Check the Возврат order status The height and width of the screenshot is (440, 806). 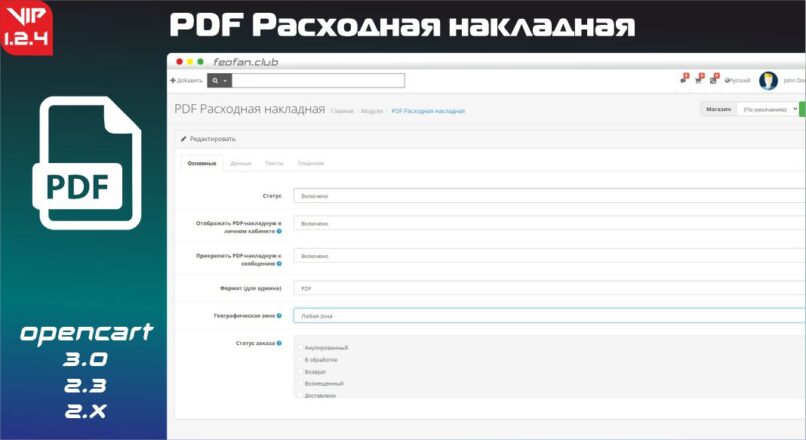coord(300,372)
